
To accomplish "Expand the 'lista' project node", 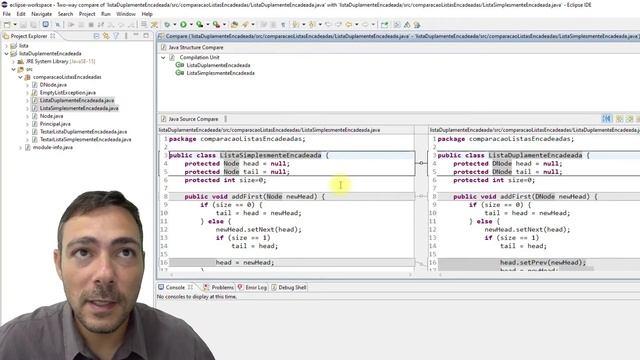I will (7, 46).
